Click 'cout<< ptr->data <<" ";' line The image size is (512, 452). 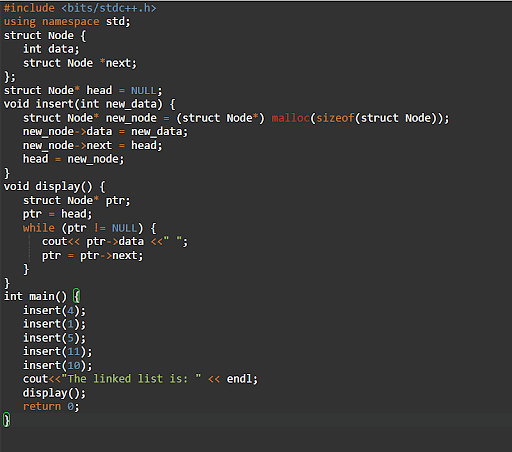point(115,242)
